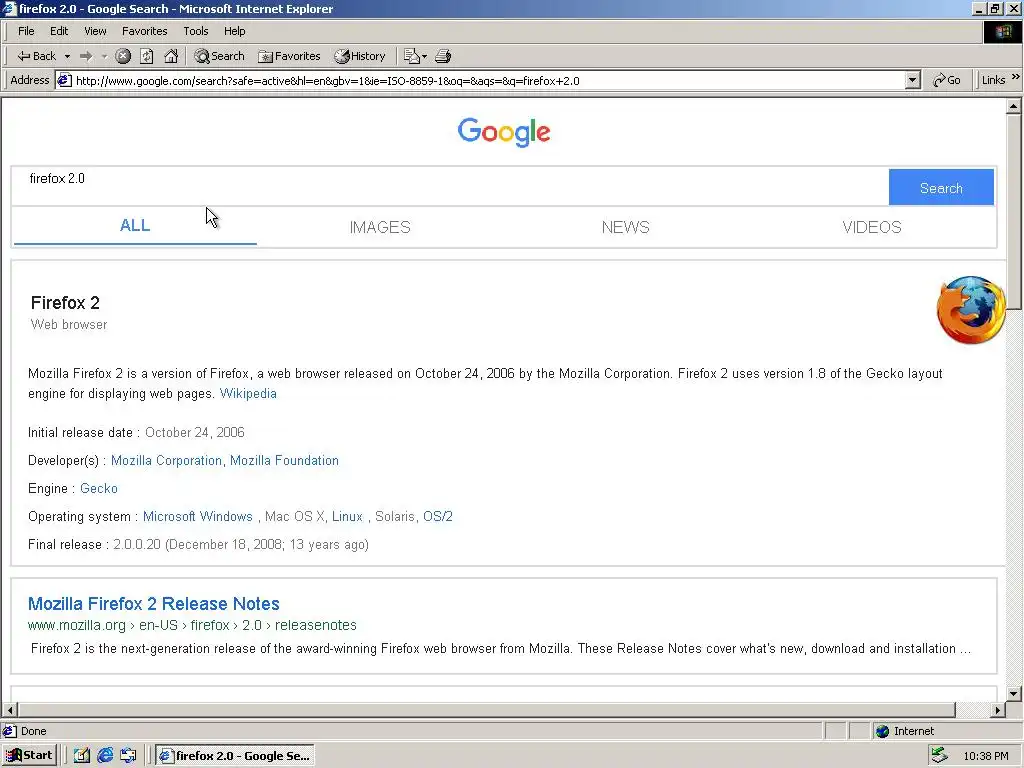Open the Tools menu
This screenshot has height=768, width=1024.
(x=195, y=31)
